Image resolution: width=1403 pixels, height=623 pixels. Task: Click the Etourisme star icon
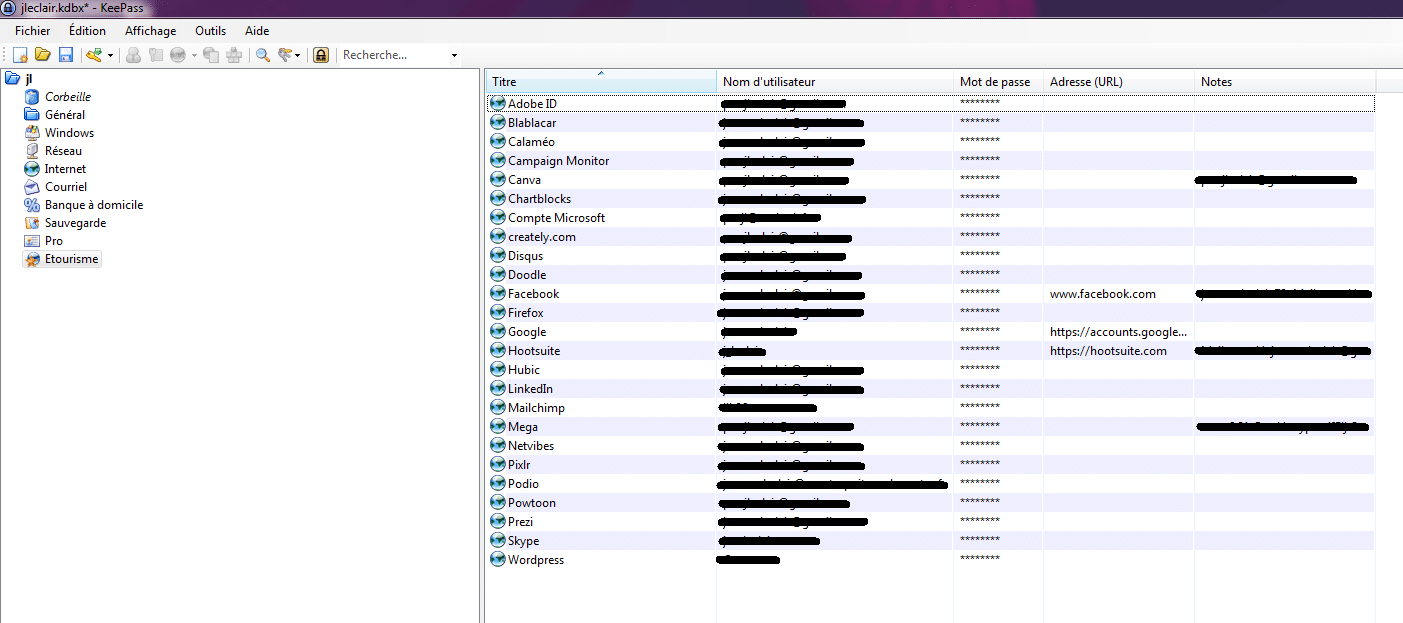(32, 259)
